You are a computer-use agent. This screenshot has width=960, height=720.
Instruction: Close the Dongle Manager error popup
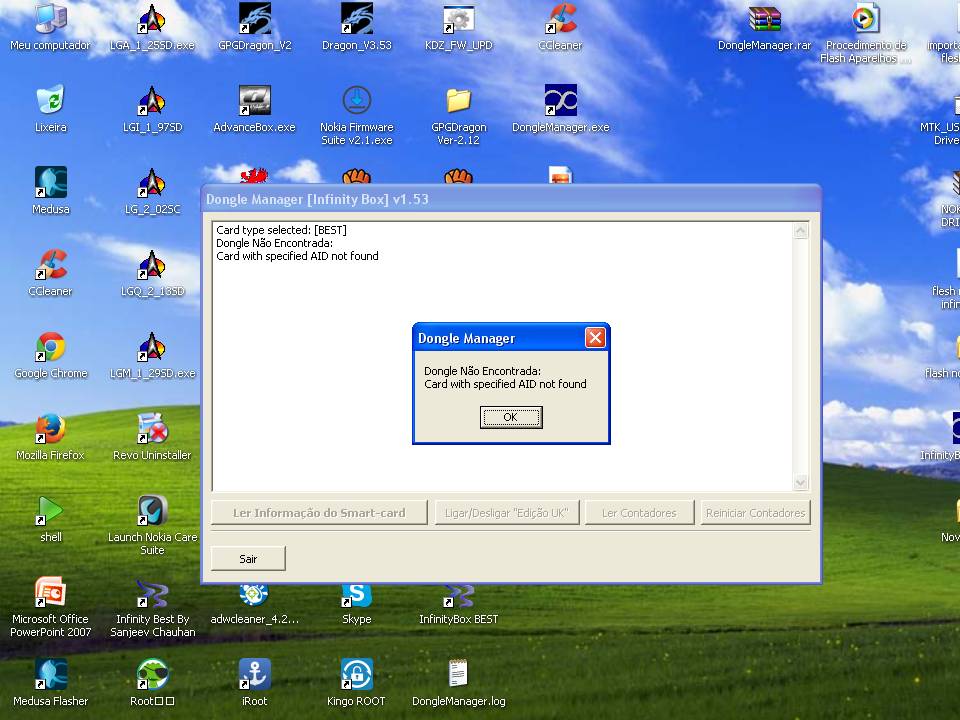[x=595, y=338]
